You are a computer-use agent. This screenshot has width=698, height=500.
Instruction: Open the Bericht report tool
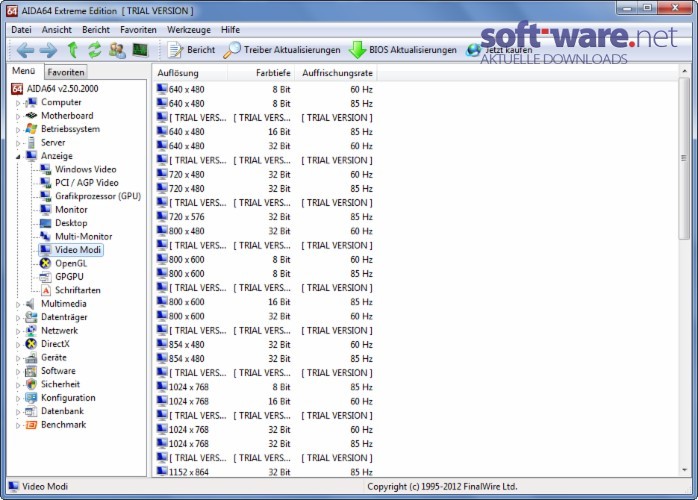coord(191,50)
